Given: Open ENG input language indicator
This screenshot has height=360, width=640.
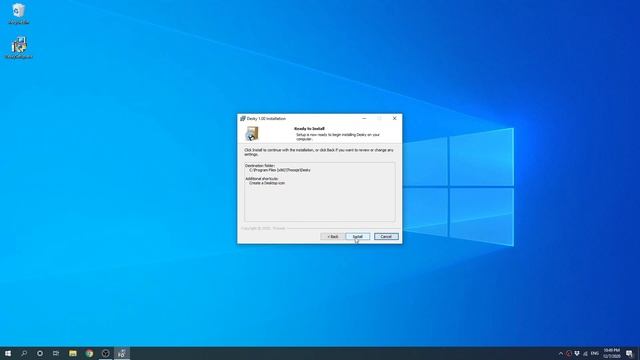Looking at the screenshot, I should [x=595, y=353].
